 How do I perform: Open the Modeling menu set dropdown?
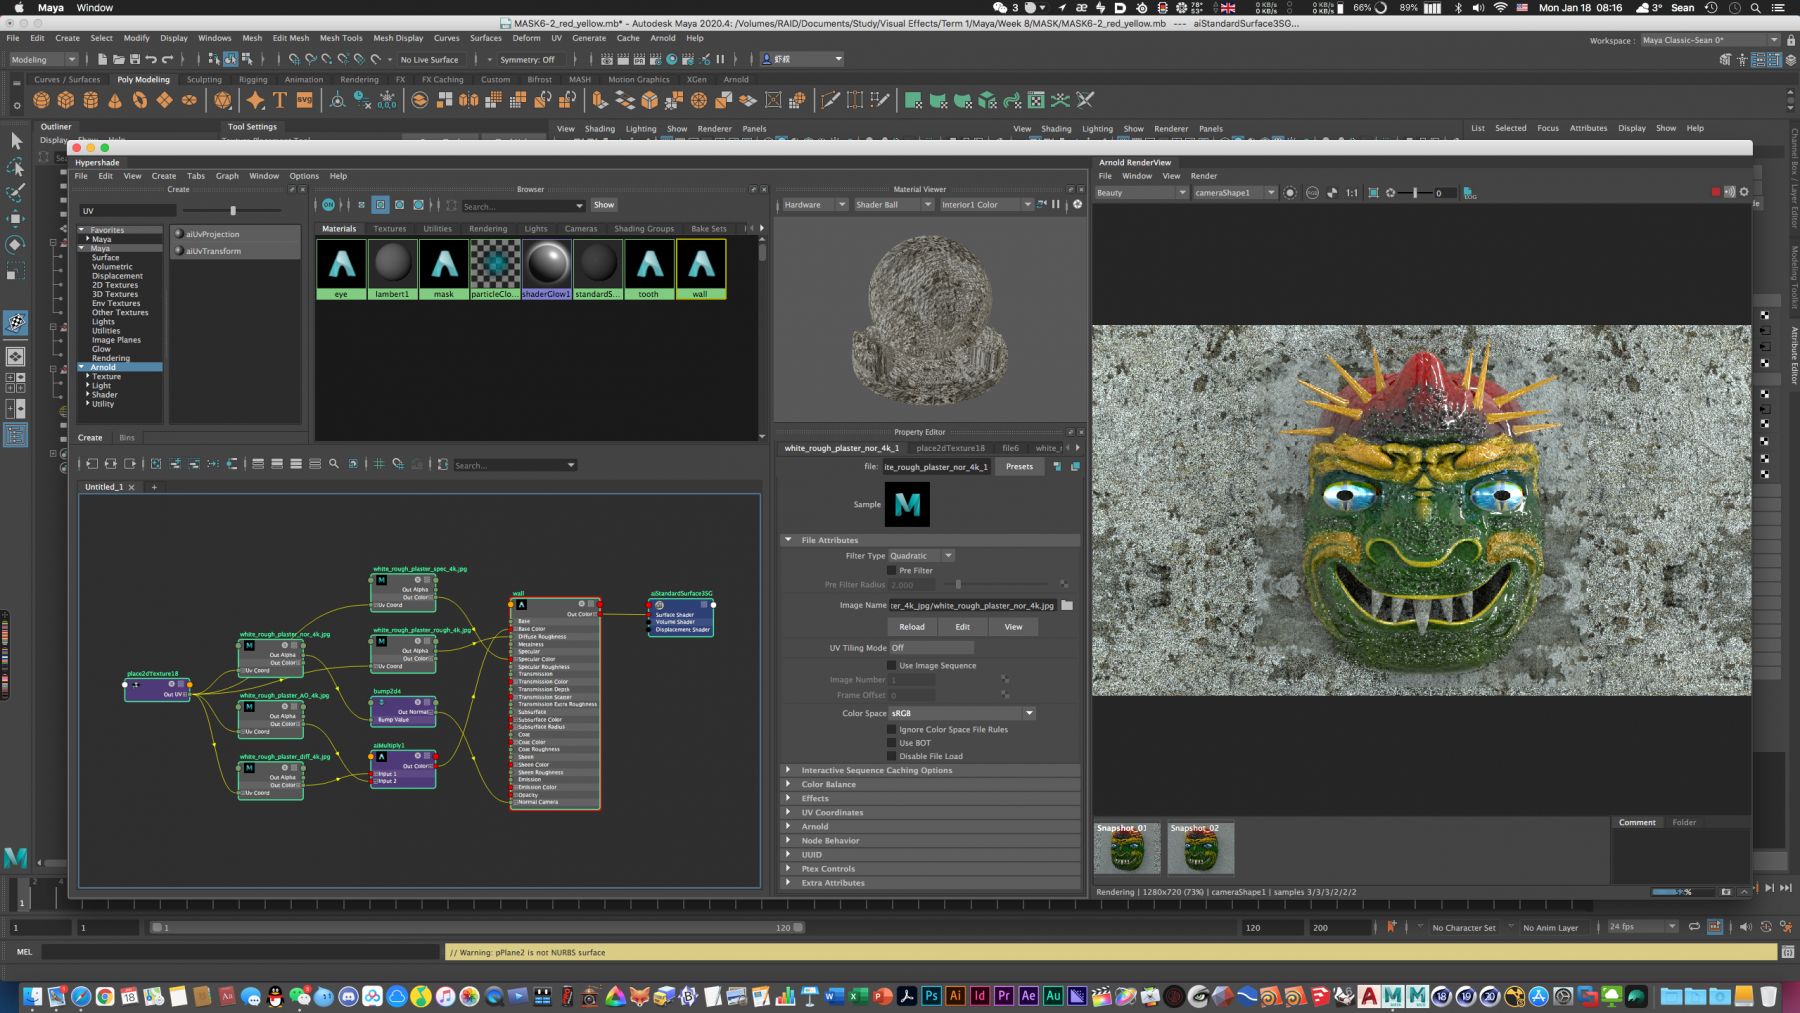(x=43, y=59)
